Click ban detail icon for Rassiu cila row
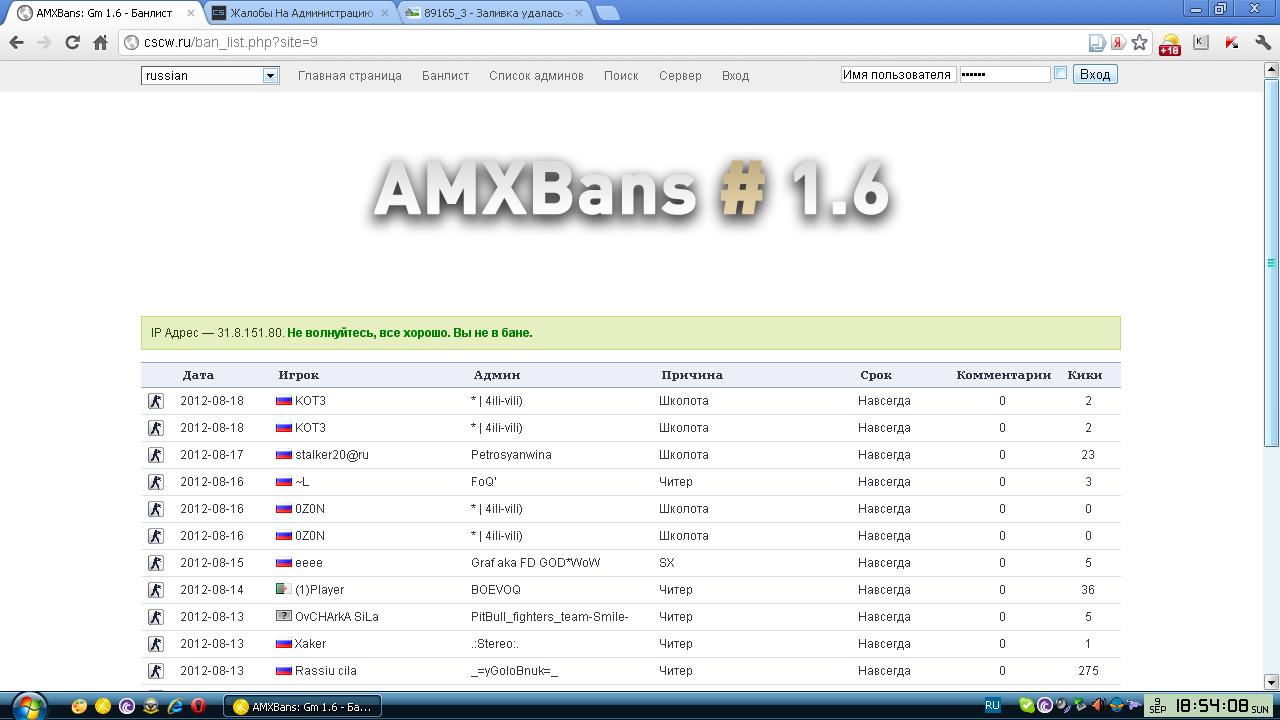Image resolution: width=1280 pixels, height=720 pixels. (156, 671)
